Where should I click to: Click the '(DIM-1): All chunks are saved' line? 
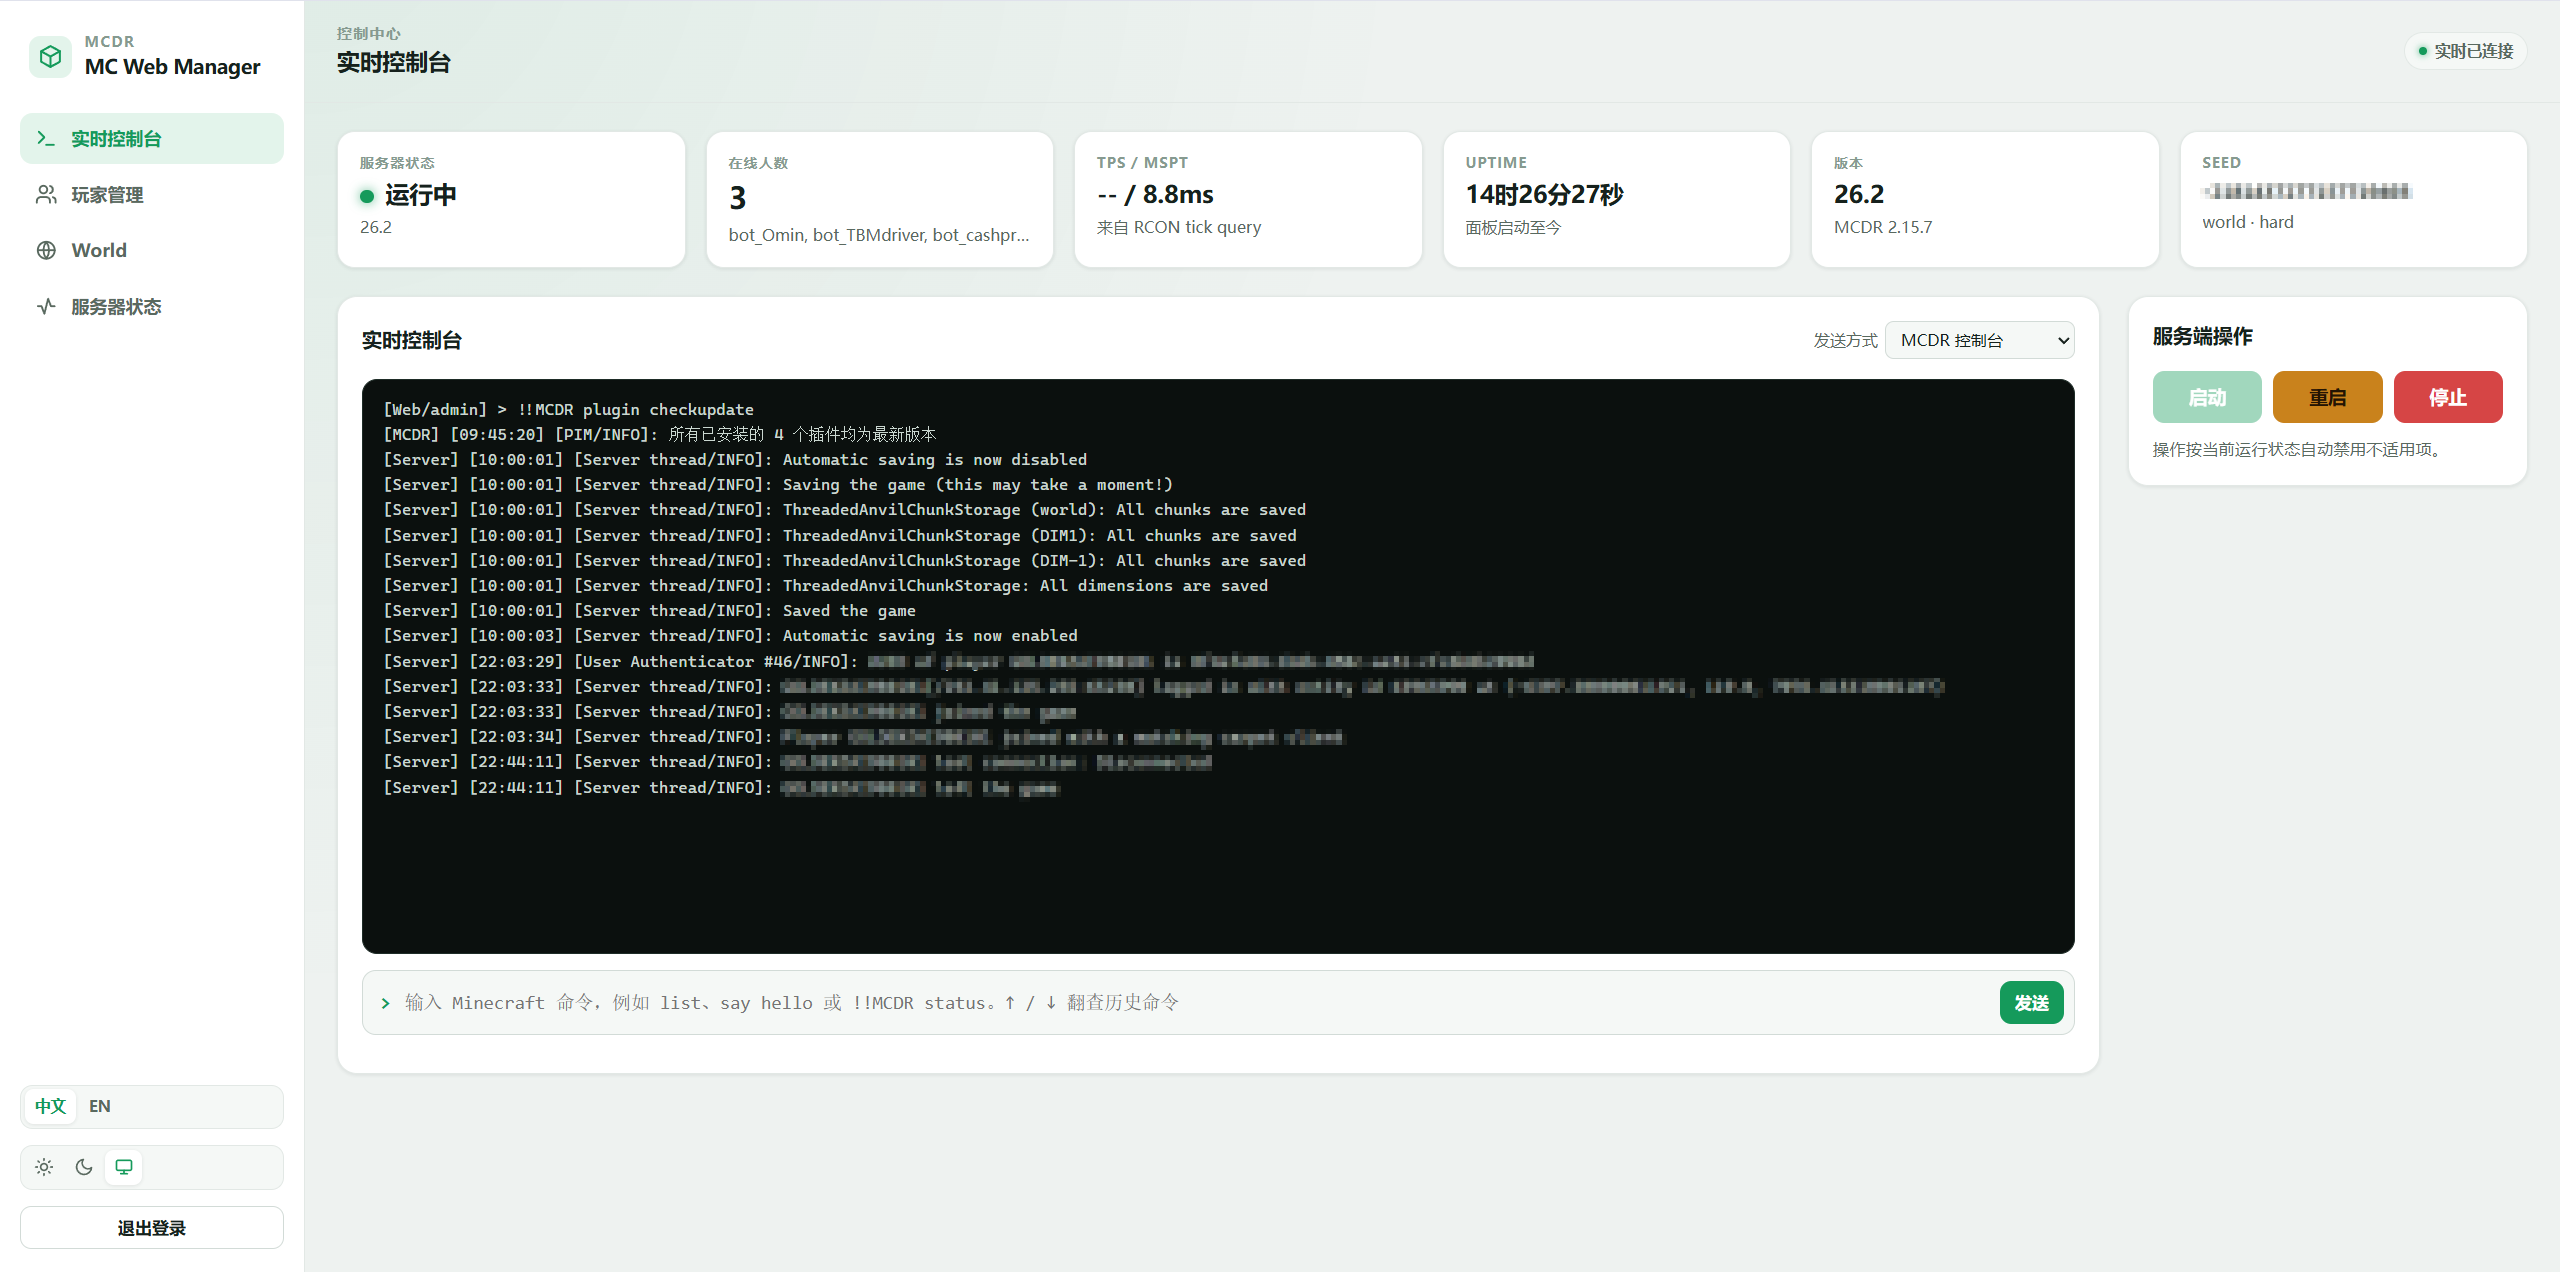click(845, 560)
